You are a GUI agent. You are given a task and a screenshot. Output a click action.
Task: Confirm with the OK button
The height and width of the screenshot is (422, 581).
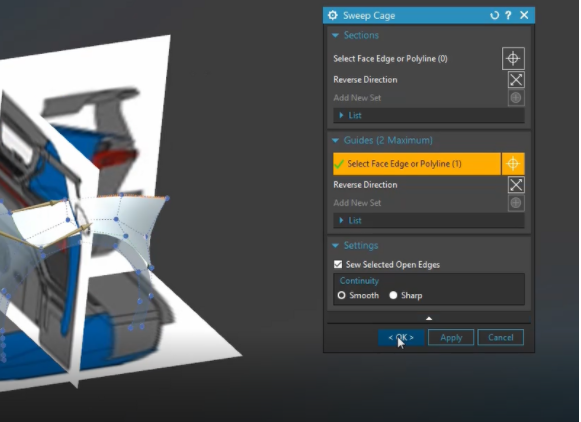(x=401, y=337)
